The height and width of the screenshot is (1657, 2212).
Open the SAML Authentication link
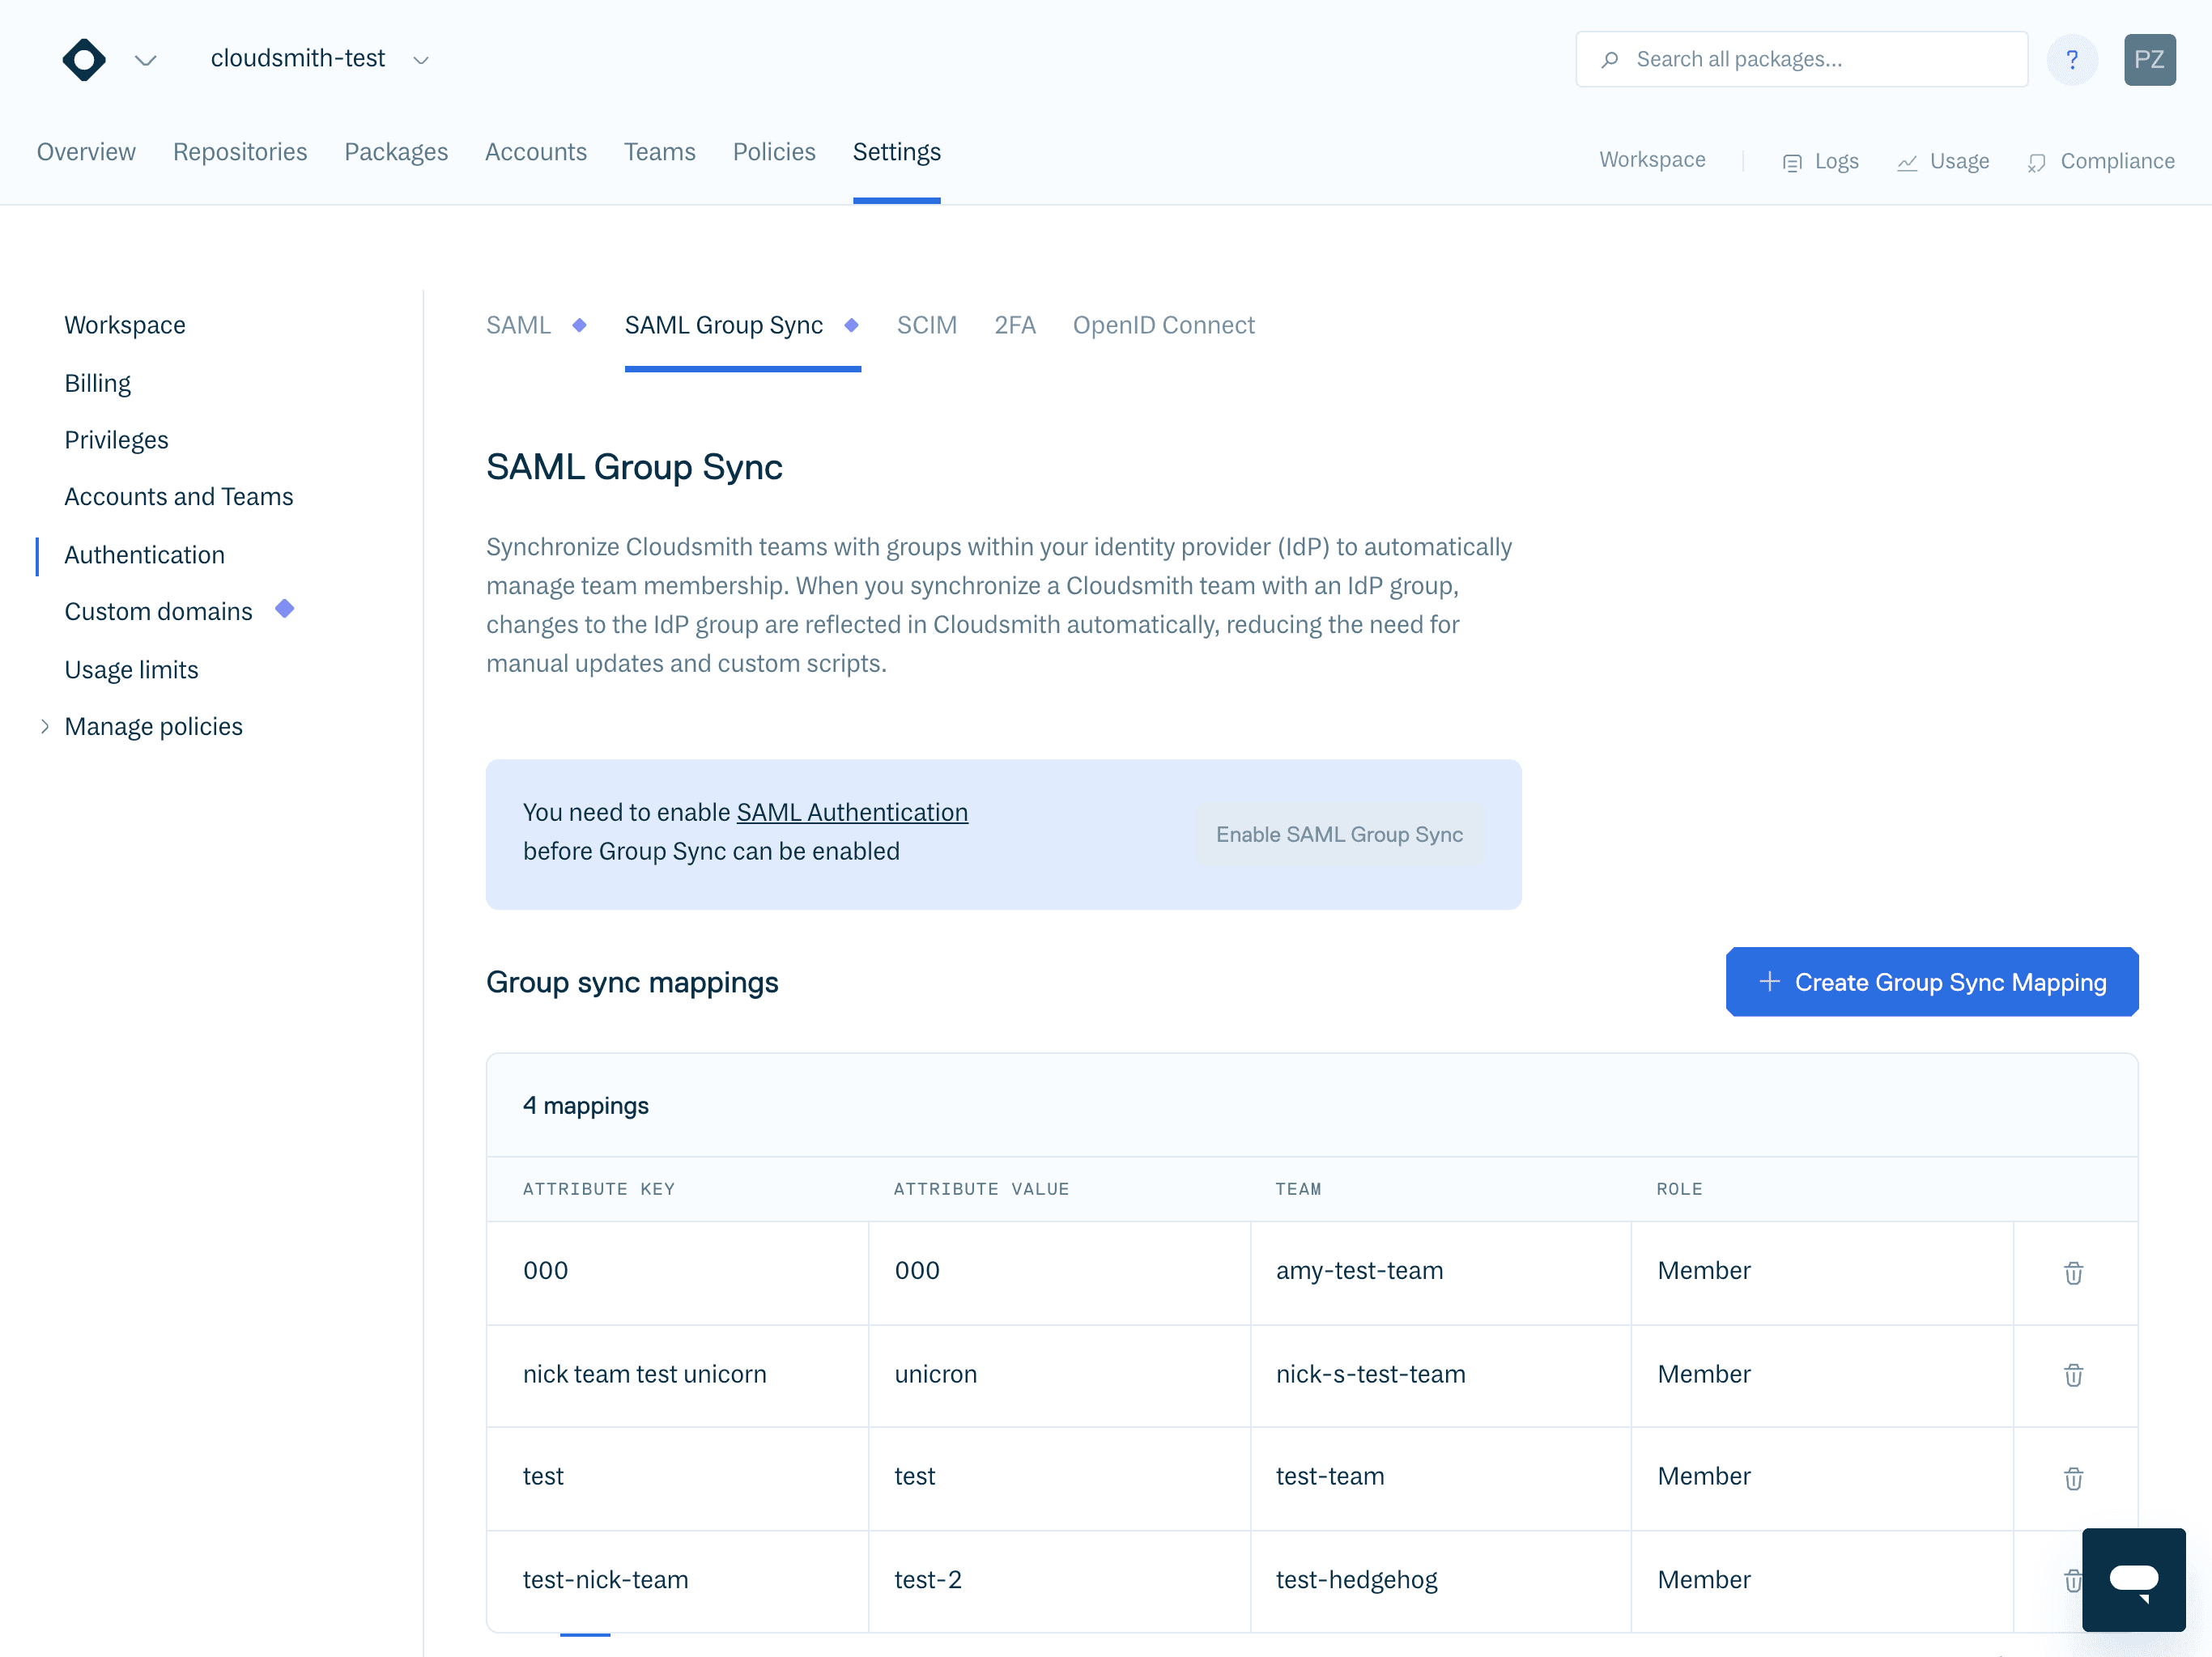pyautogui.click(x=851, y=812)
